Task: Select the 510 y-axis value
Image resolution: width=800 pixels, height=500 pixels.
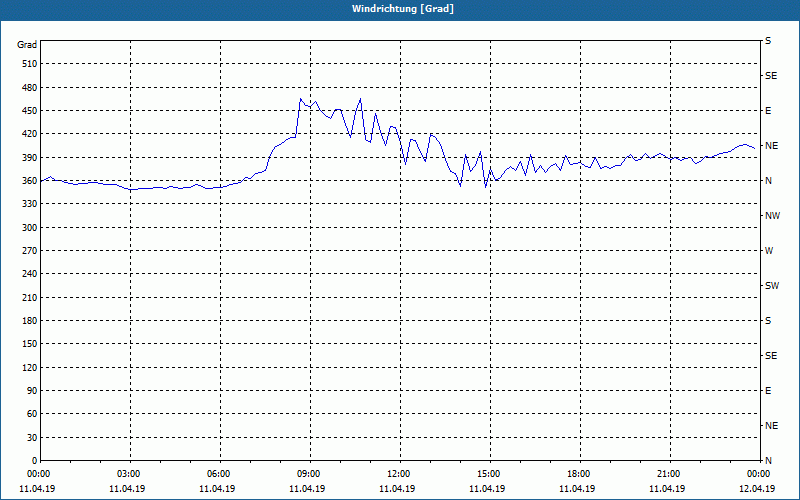Action: click(x=30, y=64)
